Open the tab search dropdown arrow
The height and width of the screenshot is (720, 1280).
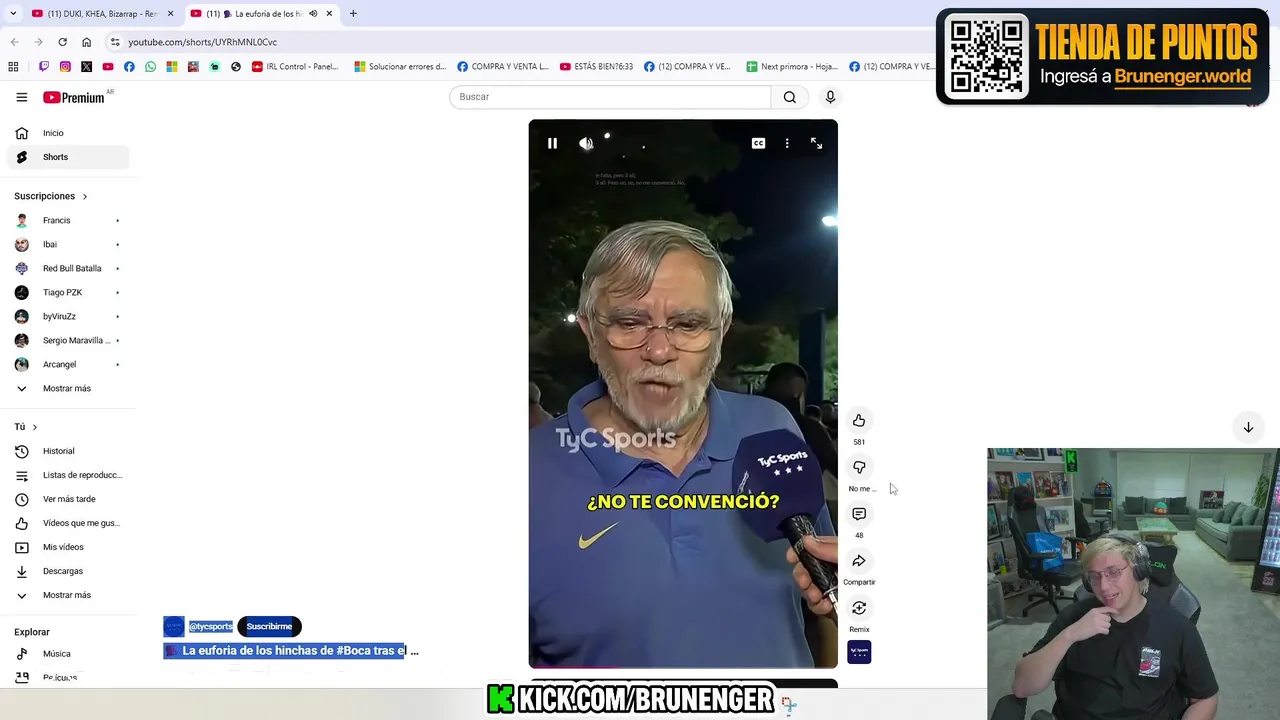tap(12, 13)
